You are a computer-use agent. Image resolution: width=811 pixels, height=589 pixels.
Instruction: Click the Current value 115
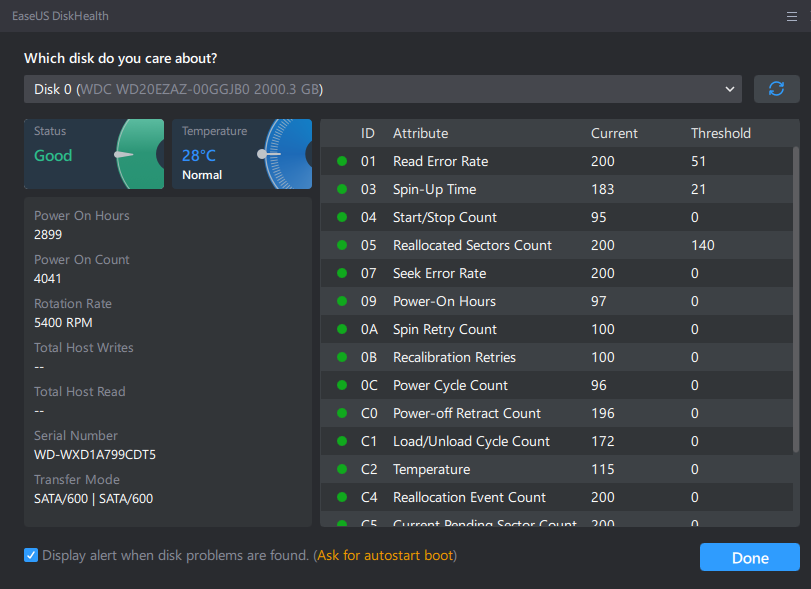tap(603, 469)
